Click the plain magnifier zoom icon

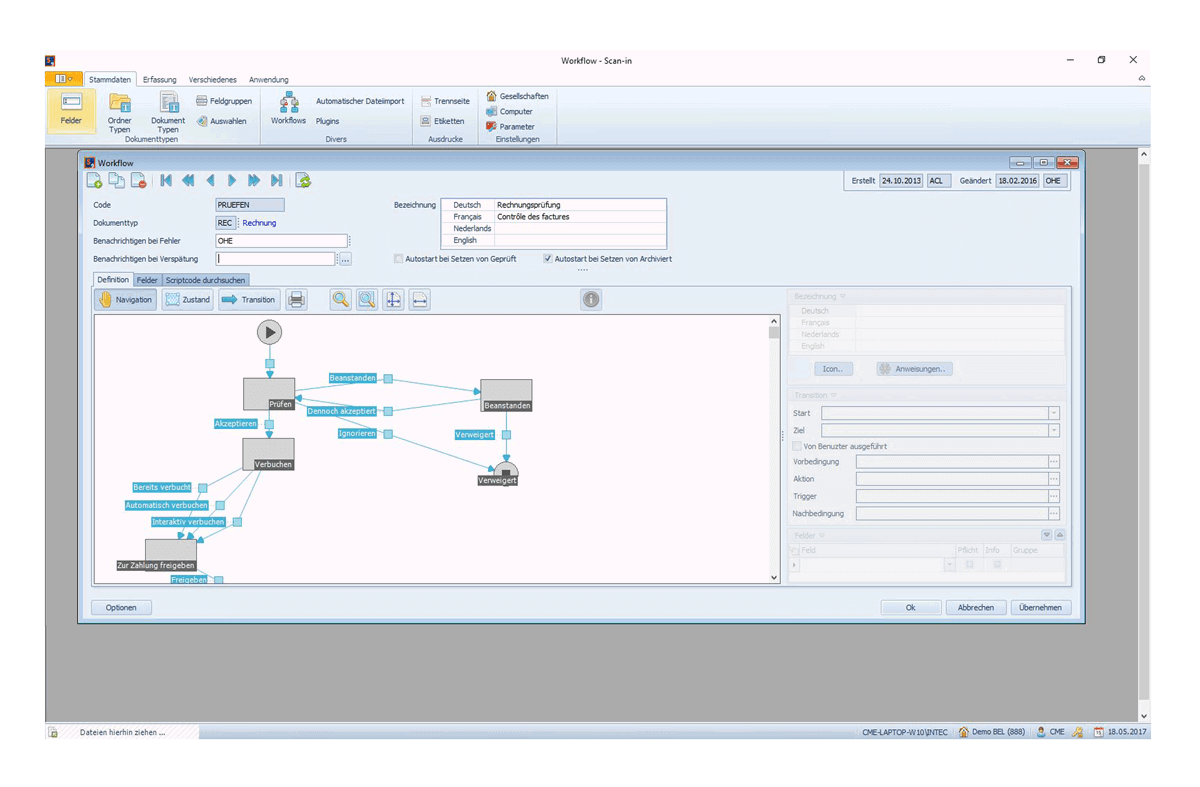coord(341,299)
